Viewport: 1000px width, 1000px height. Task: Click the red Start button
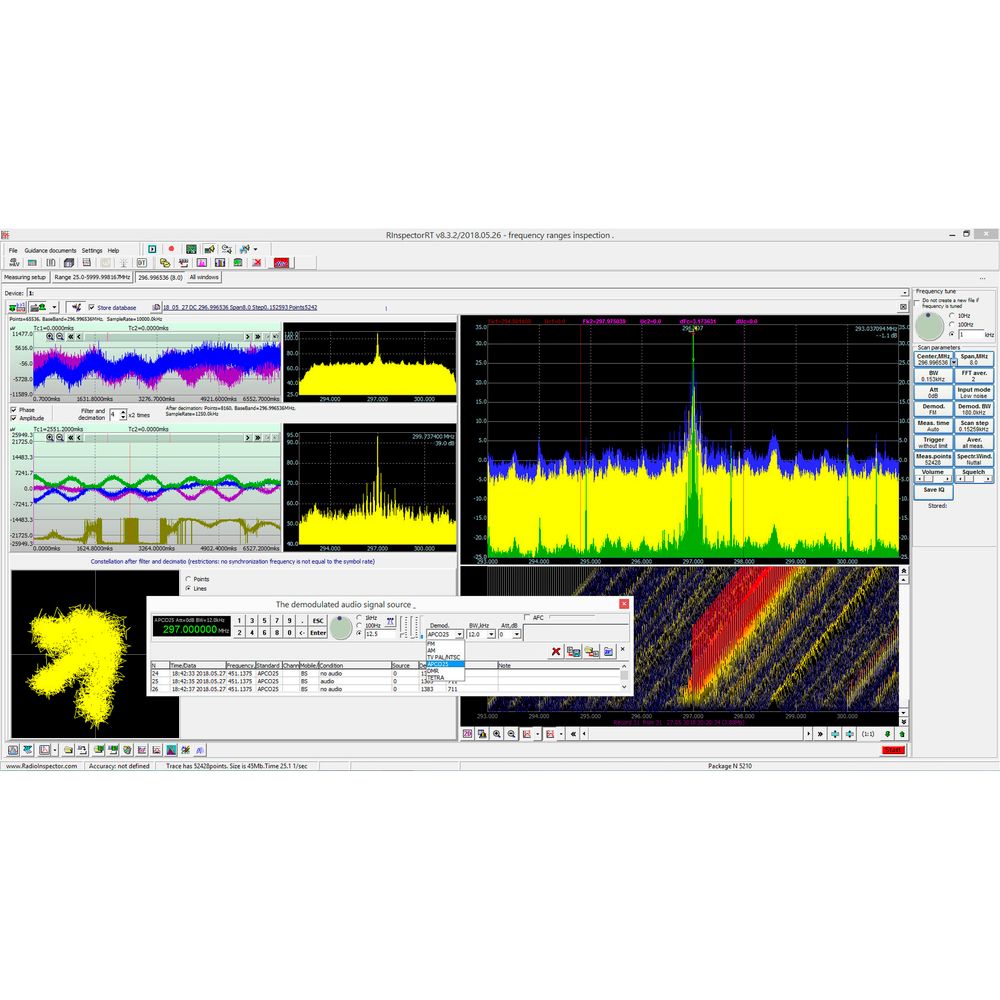[893, 750]
